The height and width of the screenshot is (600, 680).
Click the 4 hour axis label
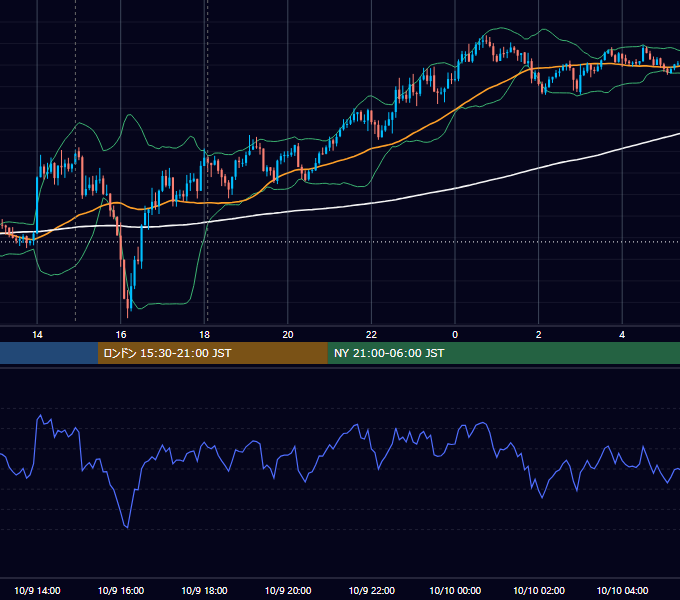622,335
